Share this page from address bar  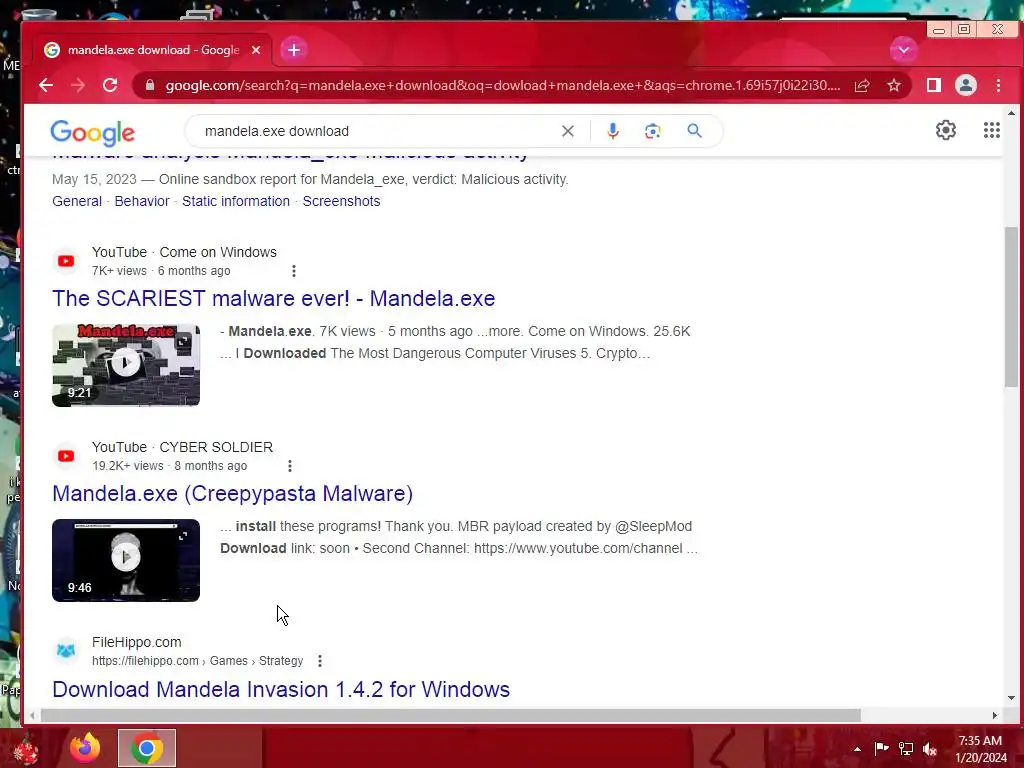[862, 86]
